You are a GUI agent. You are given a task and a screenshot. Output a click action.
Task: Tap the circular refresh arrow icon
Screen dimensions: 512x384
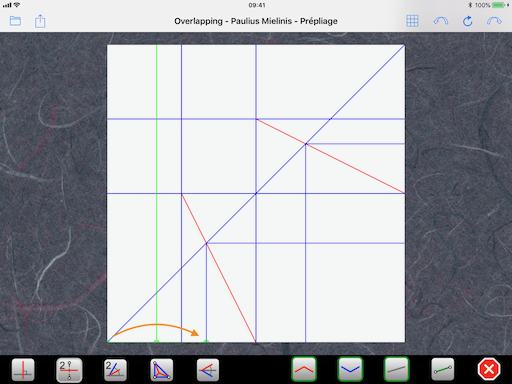pos(468,21)
